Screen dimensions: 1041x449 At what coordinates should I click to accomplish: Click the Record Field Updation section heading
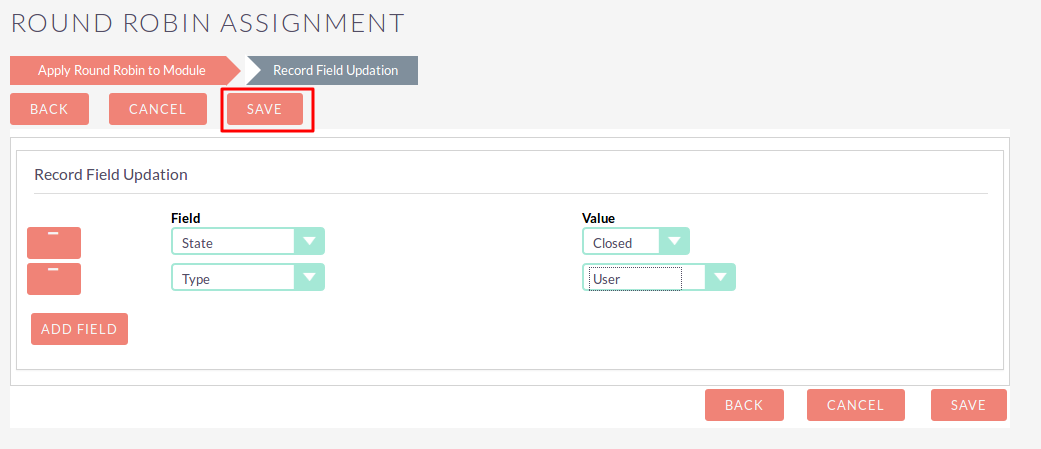coord(111,174)
